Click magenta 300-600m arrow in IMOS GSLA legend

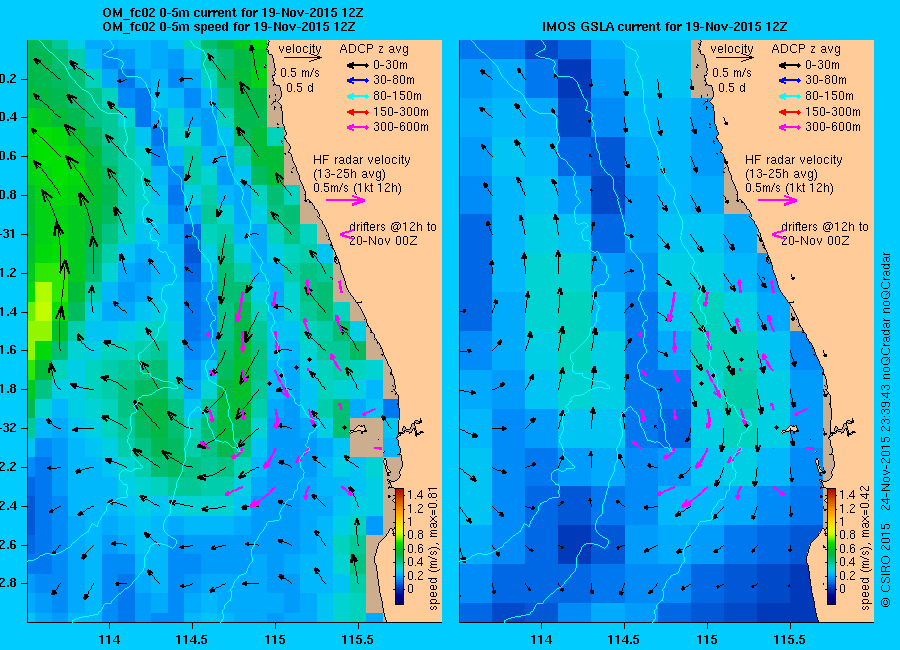coord(790,127)
